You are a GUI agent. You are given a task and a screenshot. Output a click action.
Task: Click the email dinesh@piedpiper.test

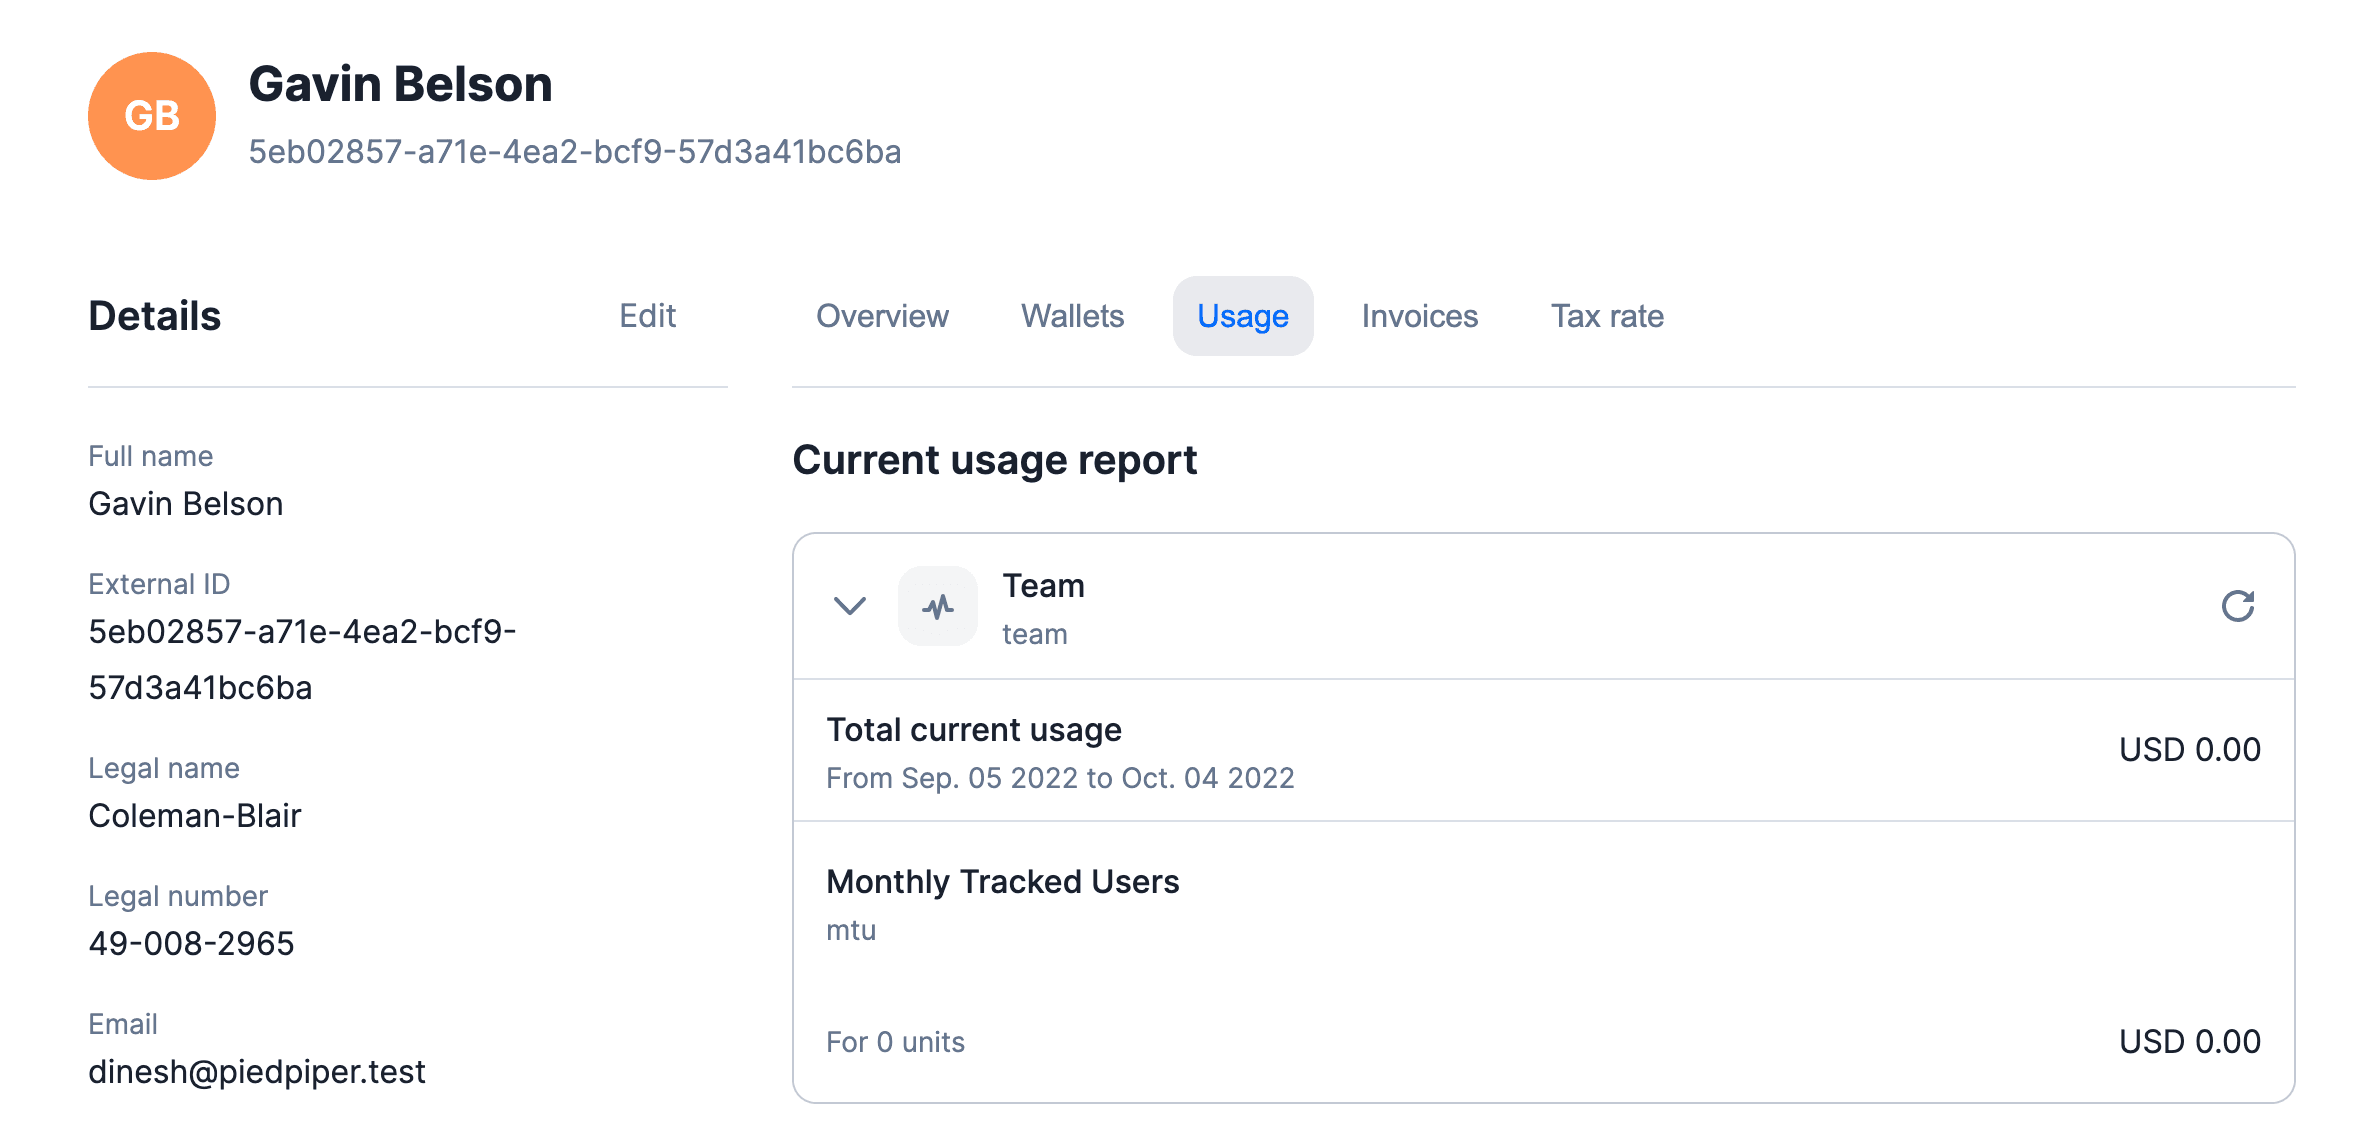[x=256, y=1071]
